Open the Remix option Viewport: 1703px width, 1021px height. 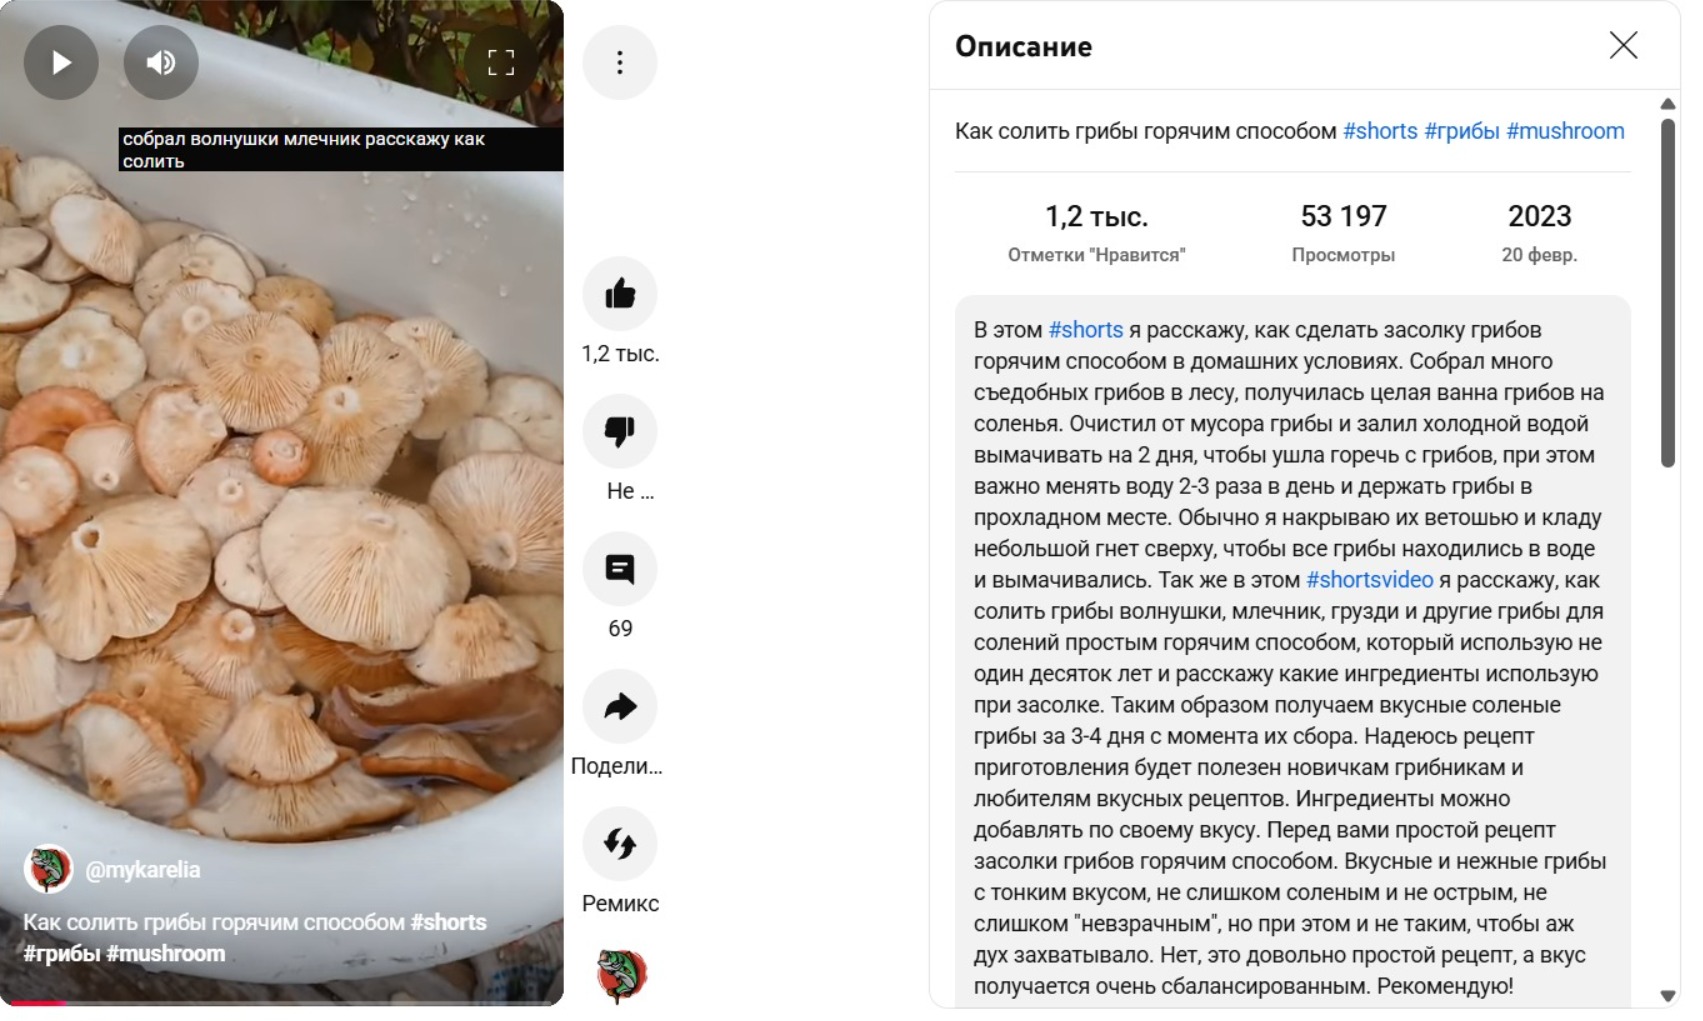point(620,844)
